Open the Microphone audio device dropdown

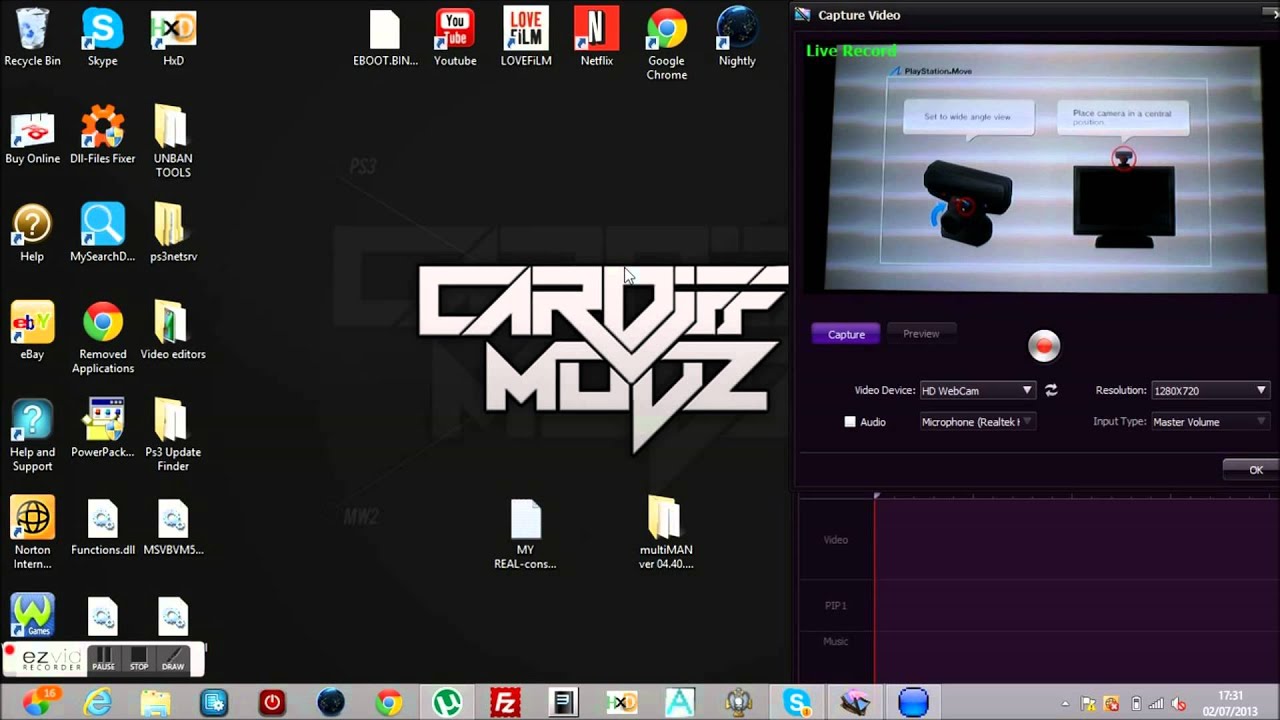(976, 422)
